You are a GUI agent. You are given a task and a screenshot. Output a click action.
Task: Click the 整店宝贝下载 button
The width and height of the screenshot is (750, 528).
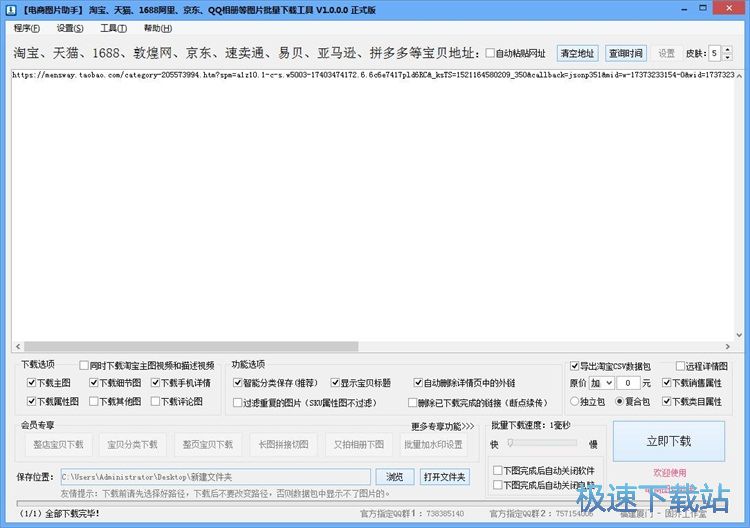[x=58, y=444]
